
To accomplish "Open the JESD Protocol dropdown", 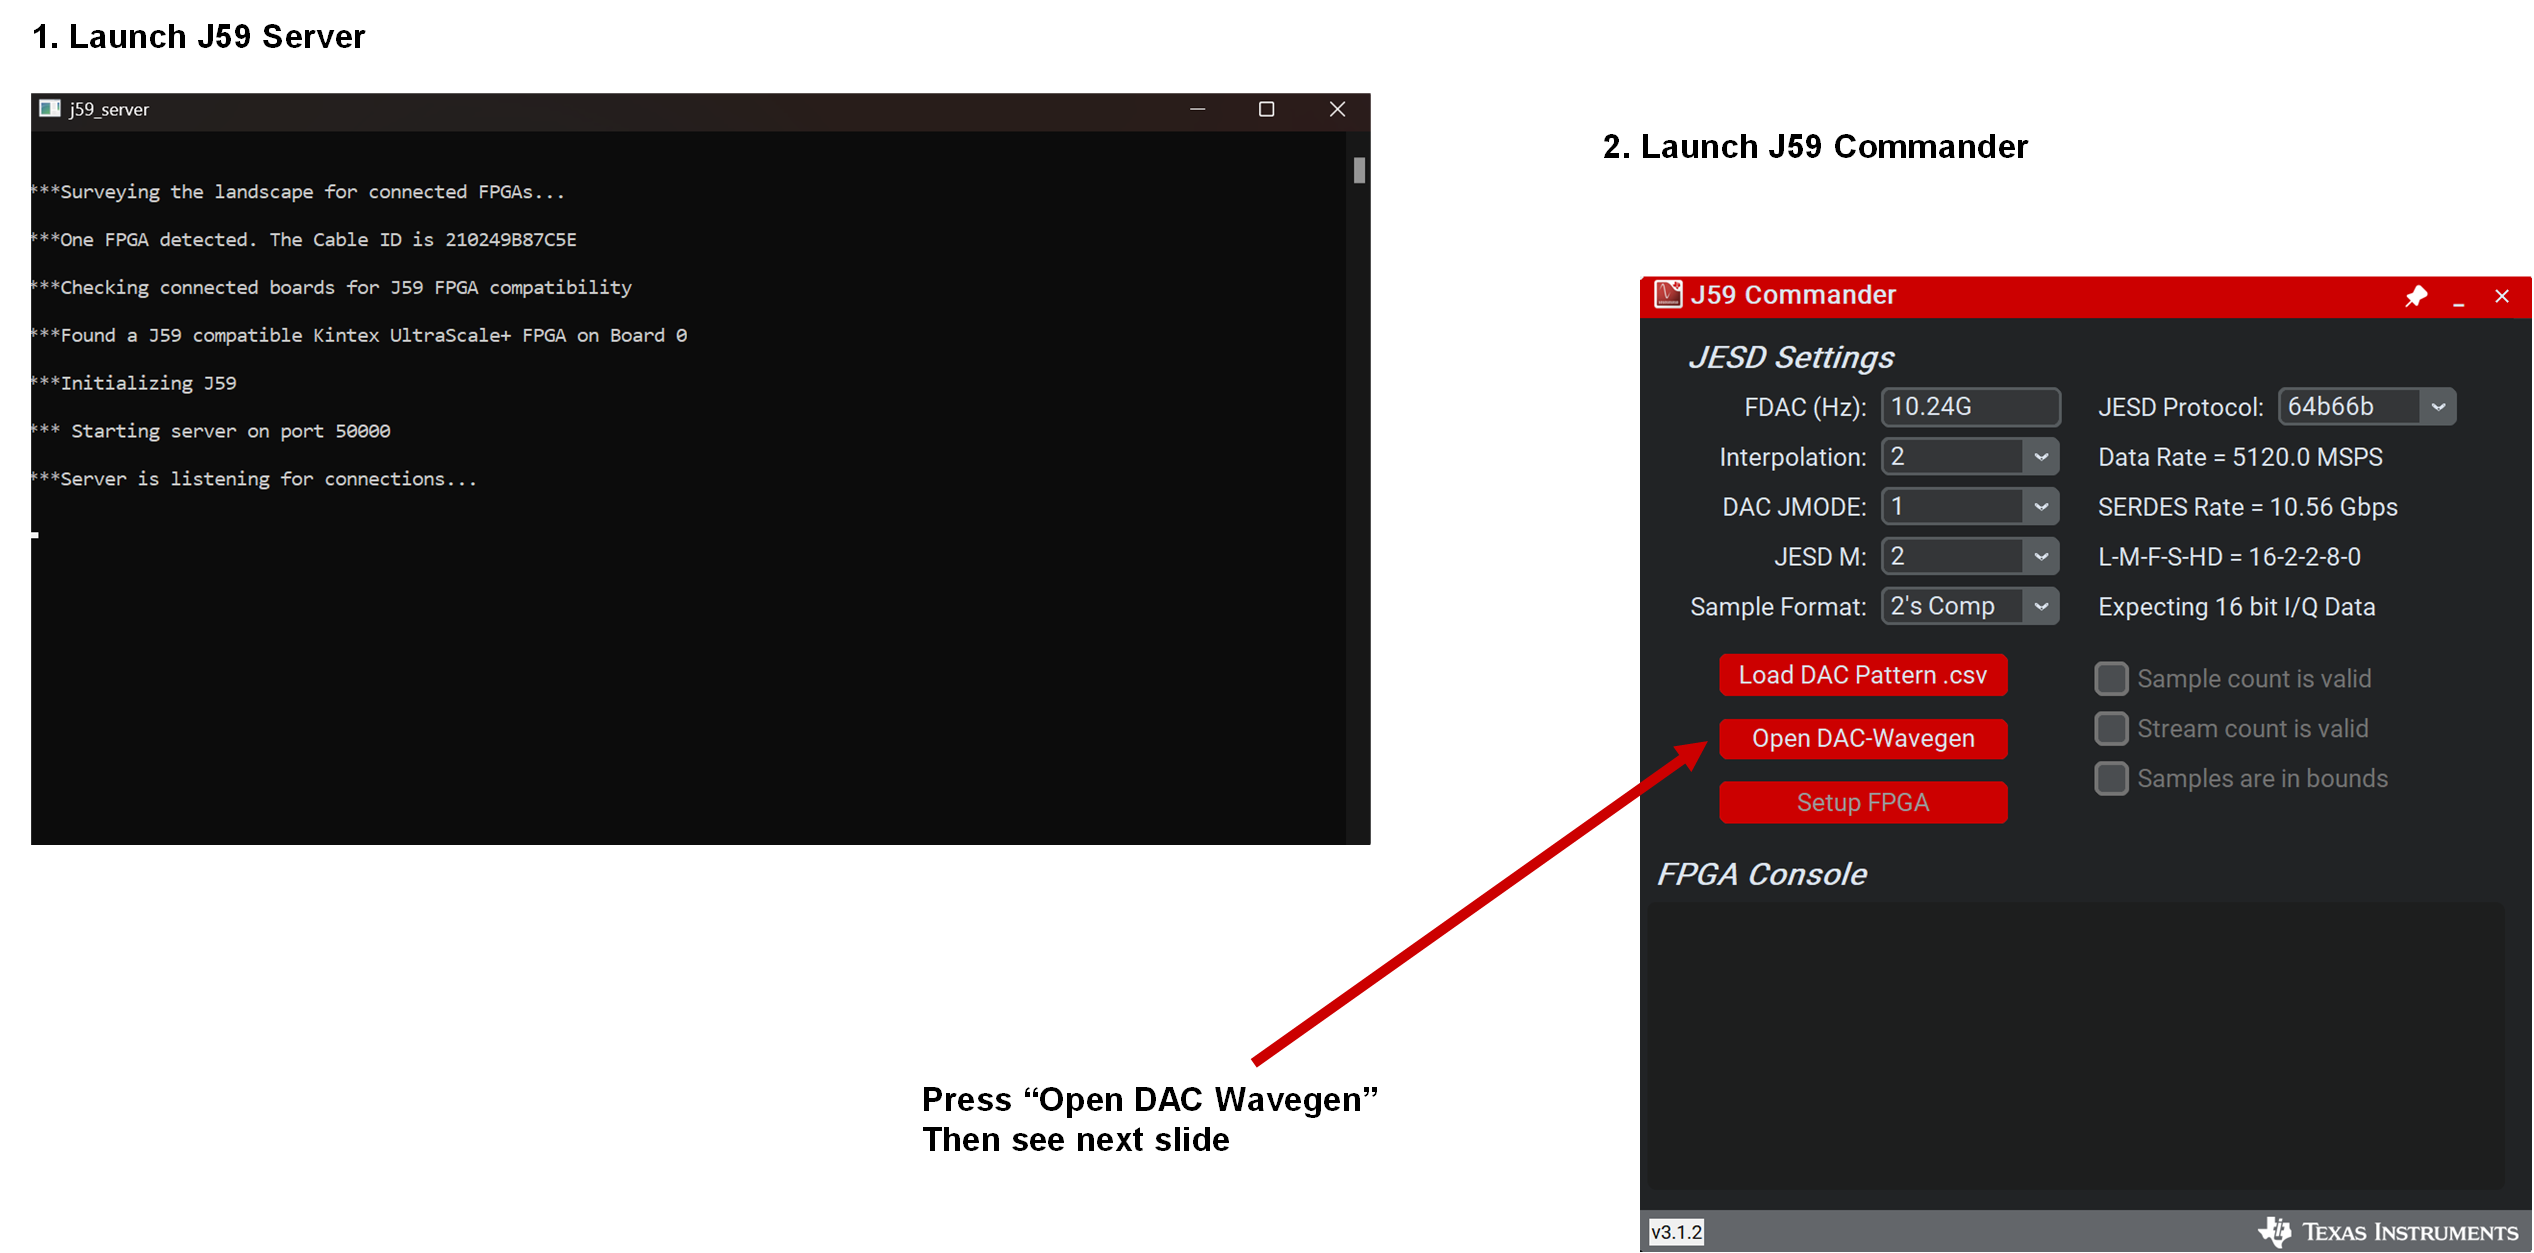I will (x=2437, y=406).
